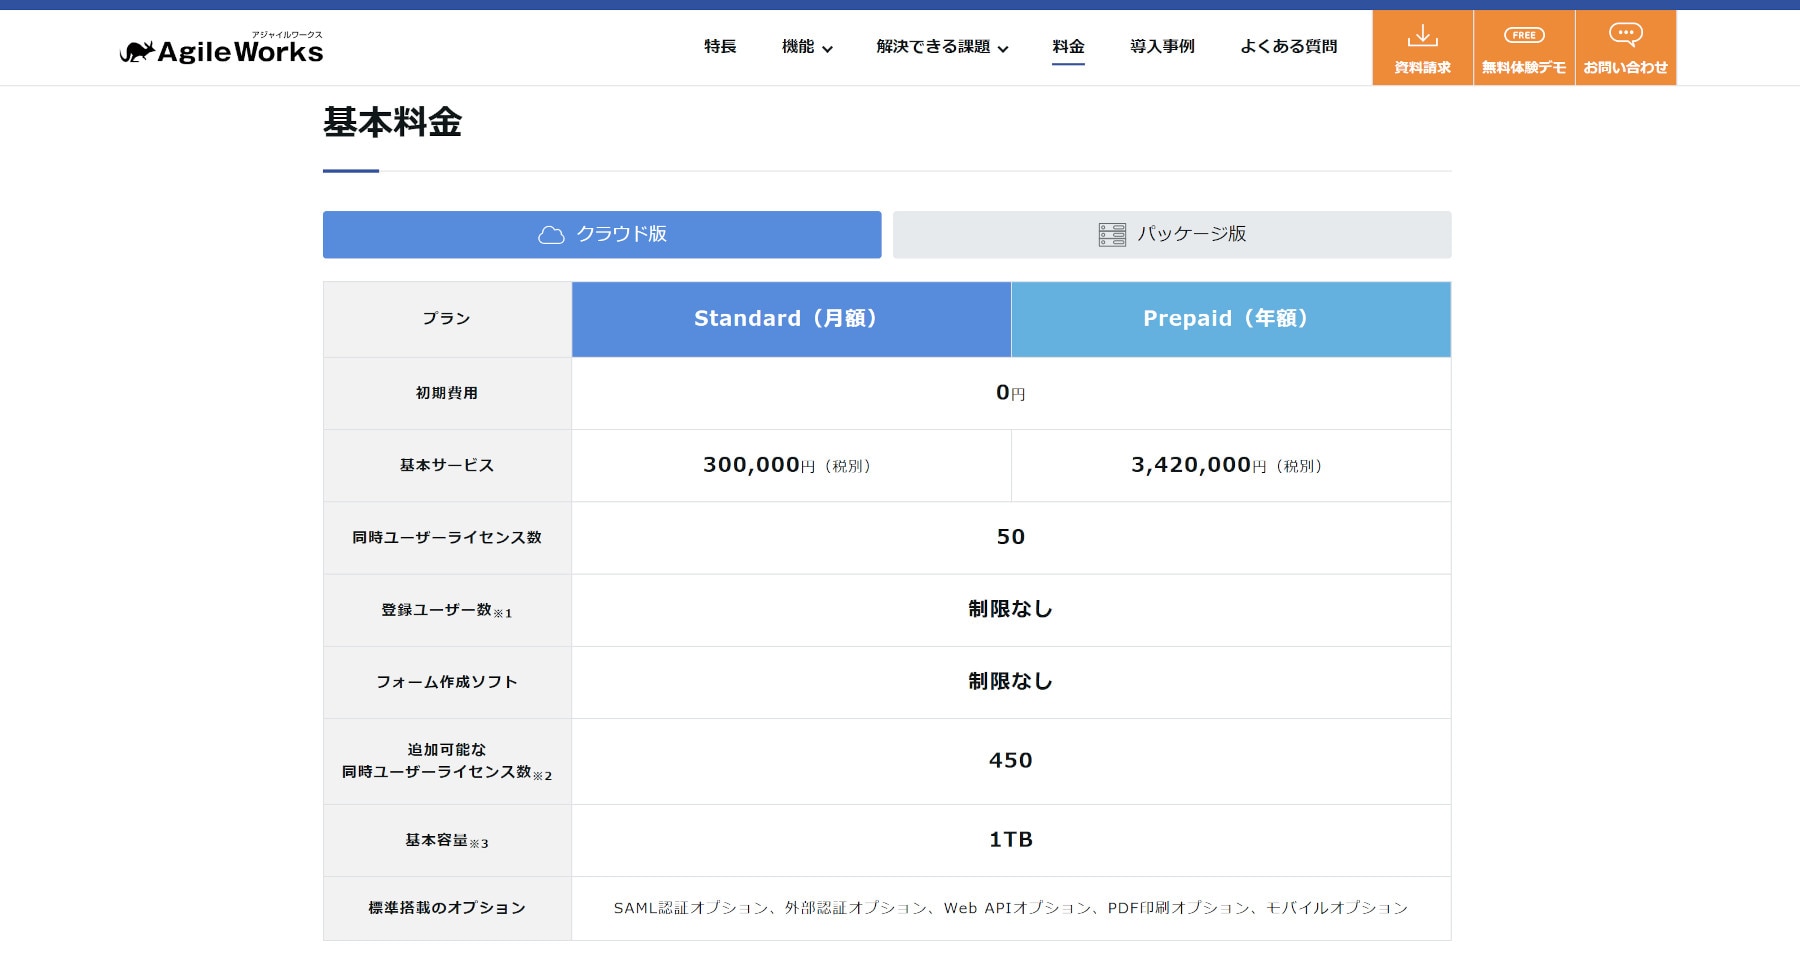The height and width of the screenshot is (954, 1800).
Task: Click the ※2 footnote beside 同時ユーザーライセンス数
Action: click(542, 775)
